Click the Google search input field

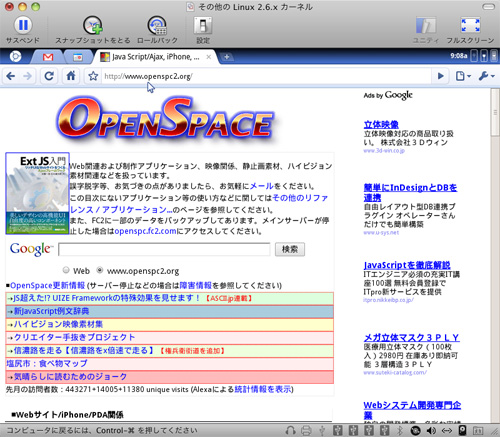pos(164,249)
